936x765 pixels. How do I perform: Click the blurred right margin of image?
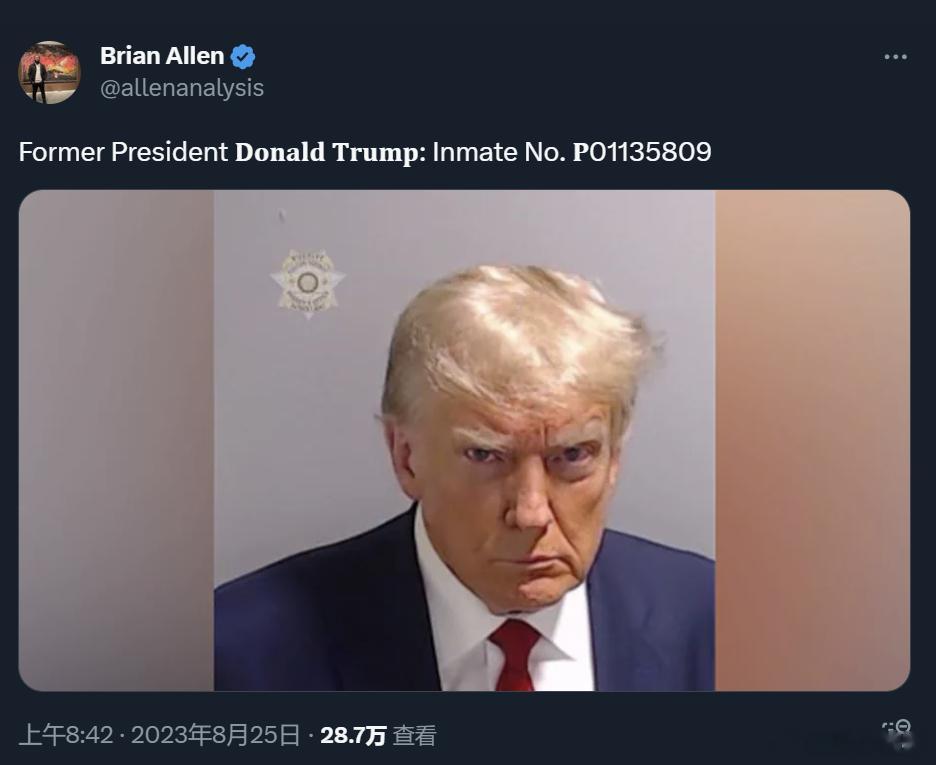pyautogui.click(x=812, y=440)
